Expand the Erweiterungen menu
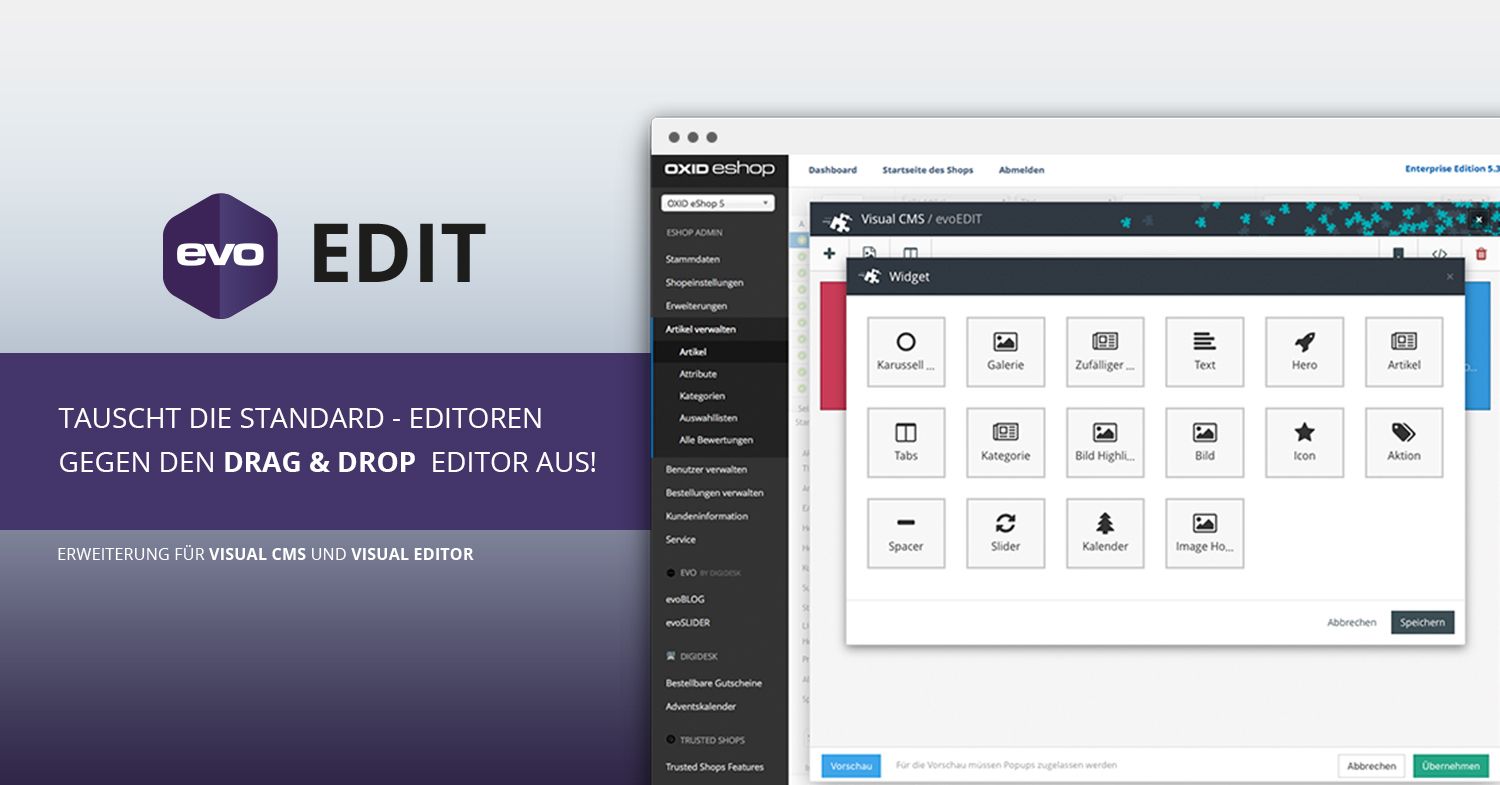1500x785 pixels. click(x=696, y=305)
